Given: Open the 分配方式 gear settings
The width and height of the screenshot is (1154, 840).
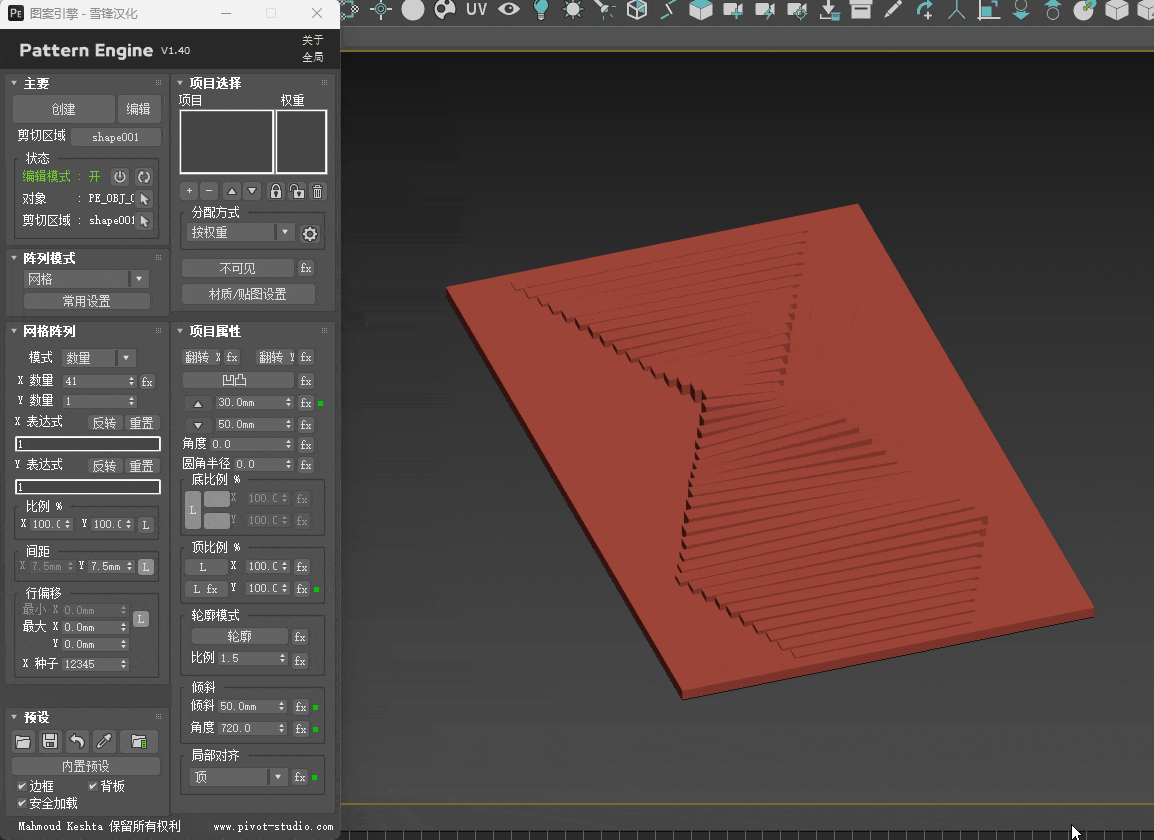Looking at the screenshot, I should click(x=310, y=234).
